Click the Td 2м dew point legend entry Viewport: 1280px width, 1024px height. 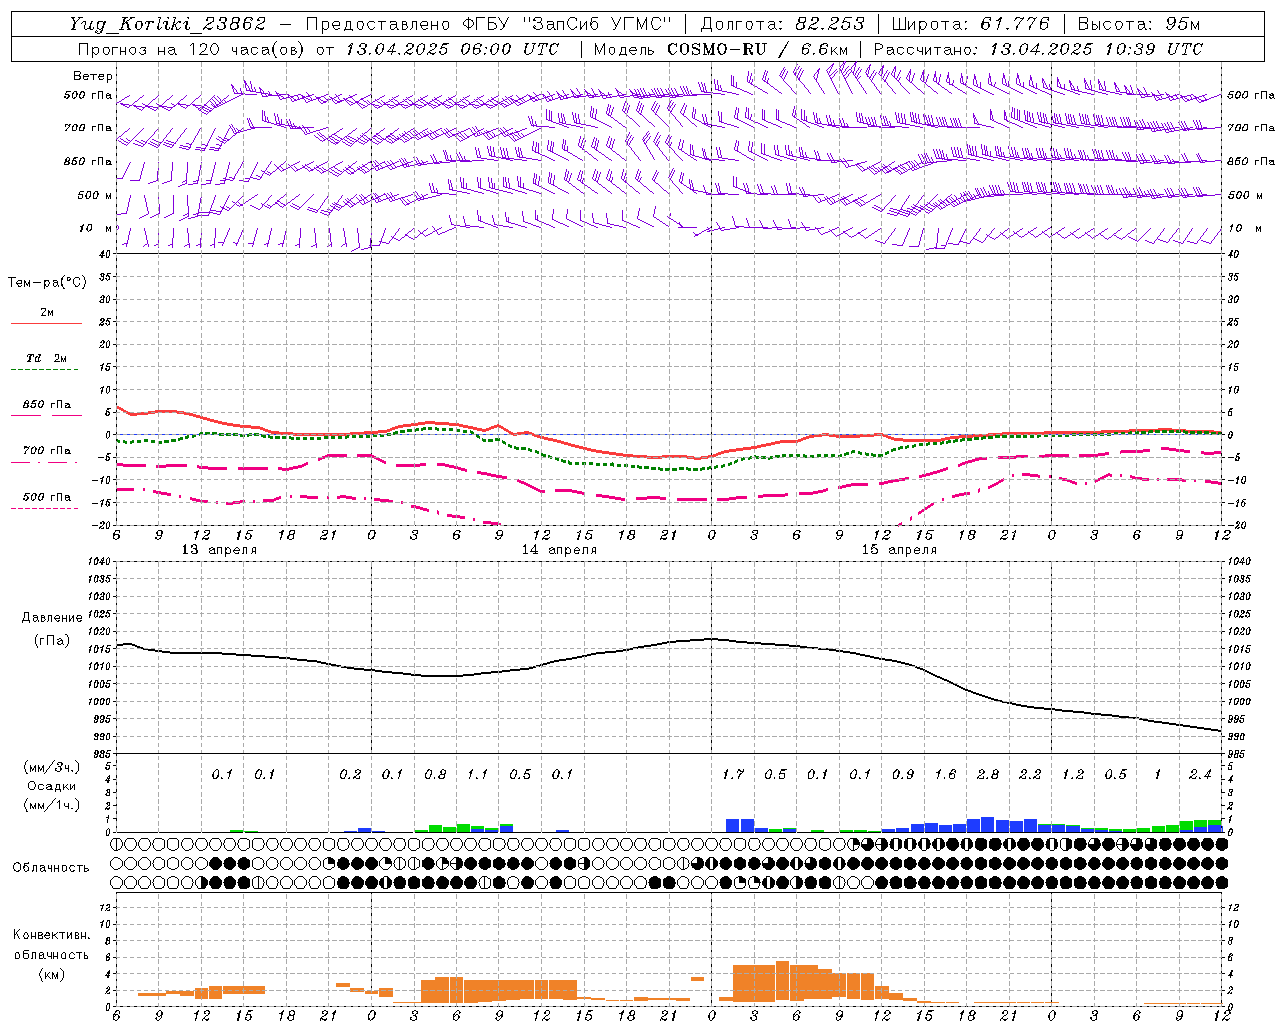click(47, 358)
